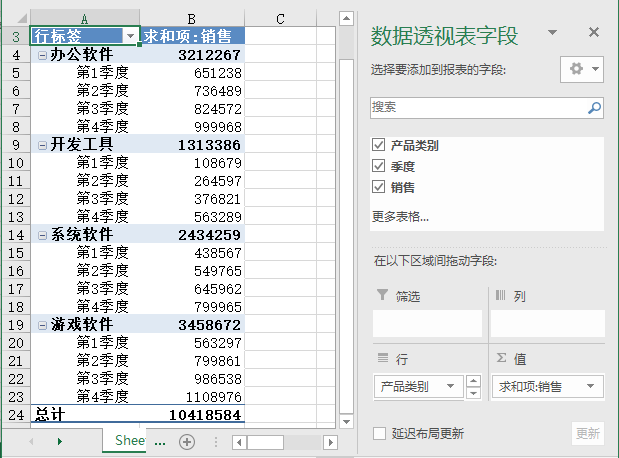Open the 行标签 filter dropdown

click(x=129, y=36)
